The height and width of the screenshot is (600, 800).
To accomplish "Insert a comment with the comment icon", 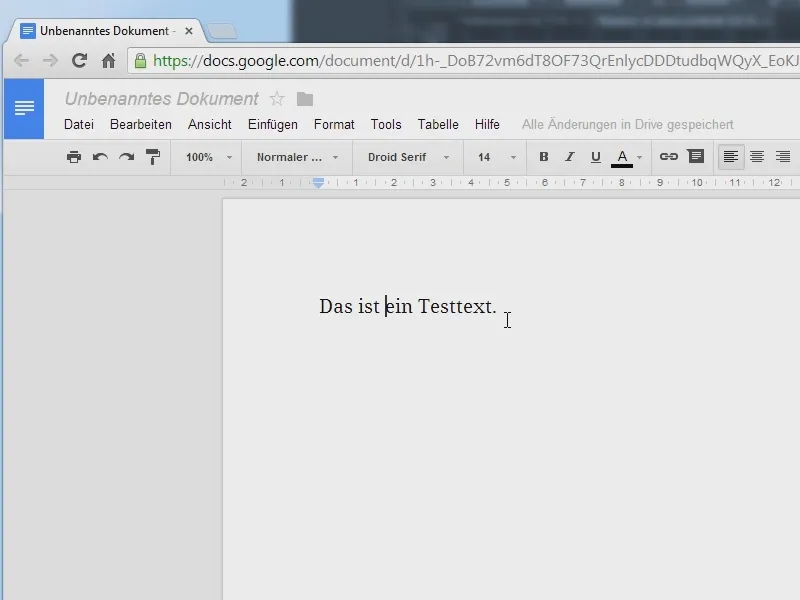I will 695,156.
